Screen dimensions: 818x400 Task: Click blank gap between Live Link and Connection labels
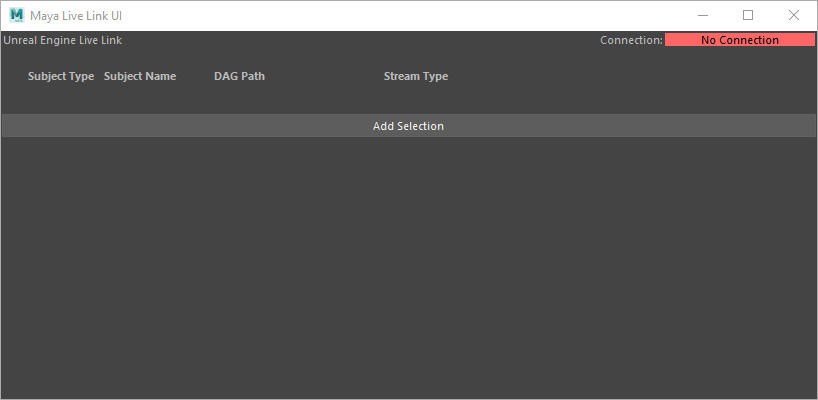[360, 40]
